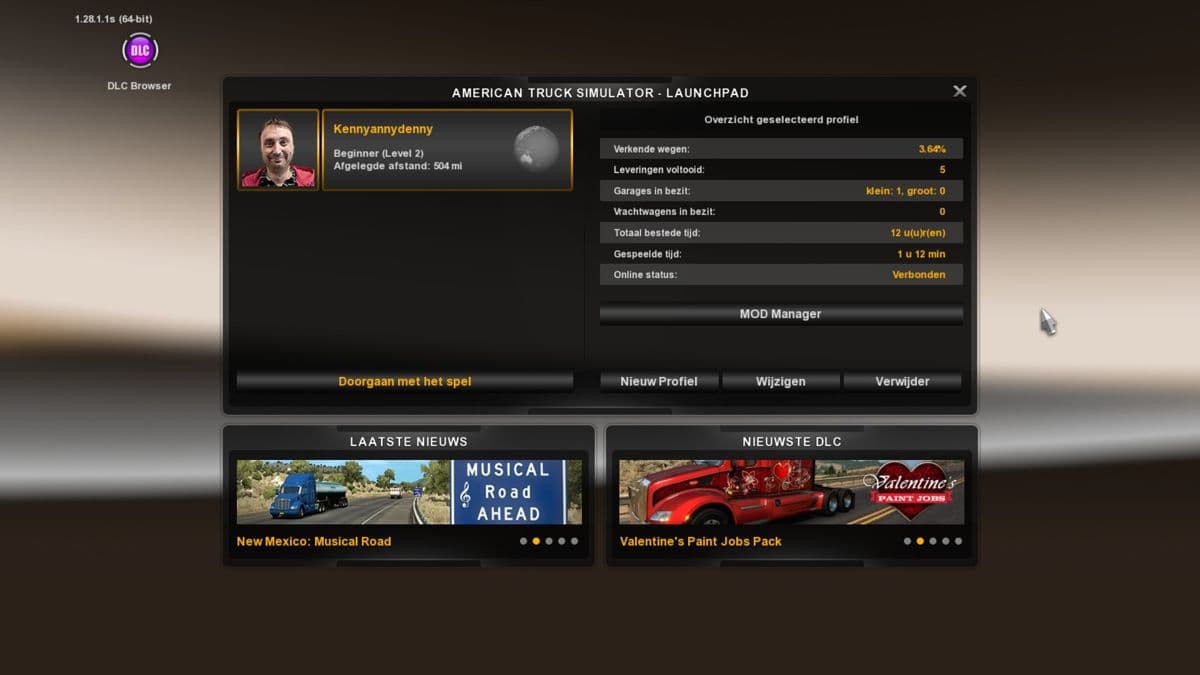Click the Online status Verbonden row

tap(781, 275)
